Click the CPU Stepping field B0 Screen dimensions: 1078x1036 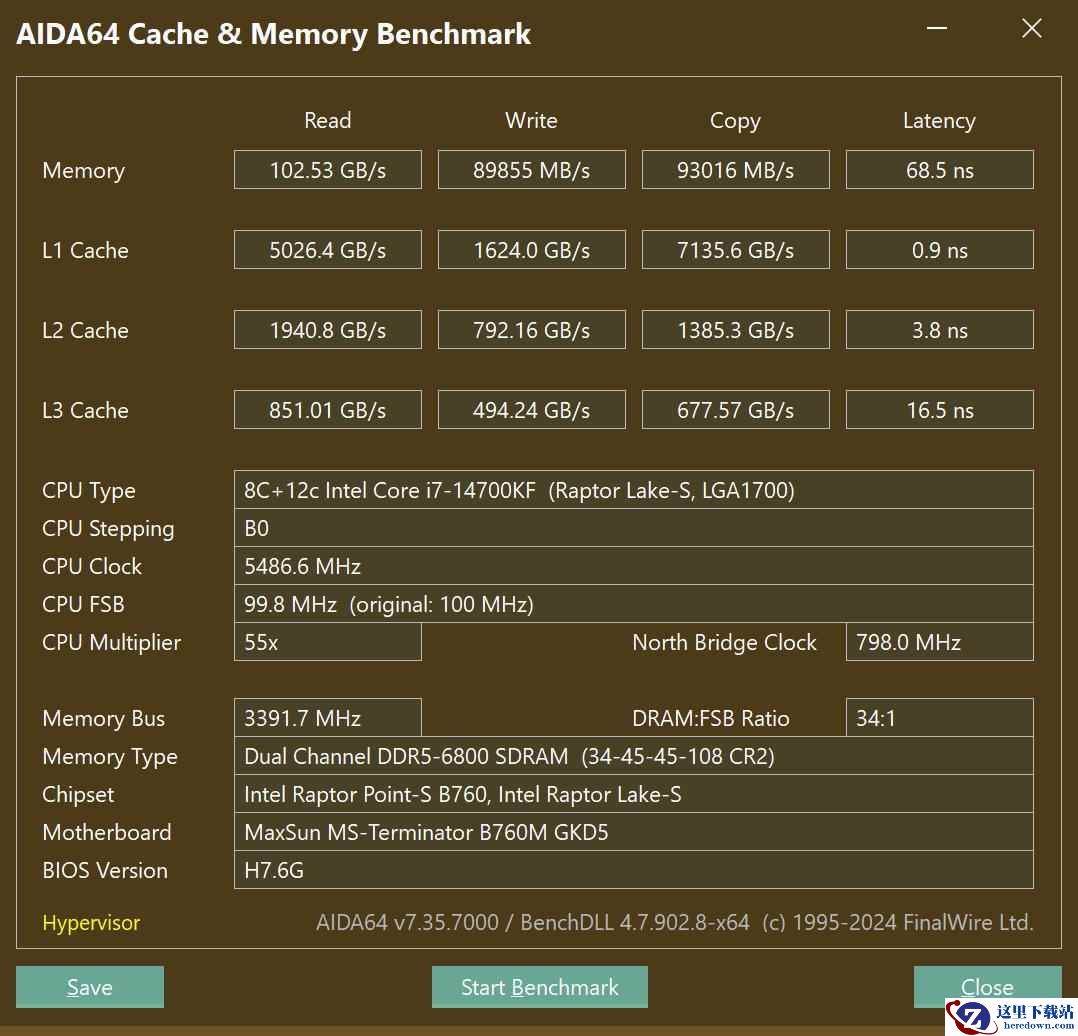[634, 528]
